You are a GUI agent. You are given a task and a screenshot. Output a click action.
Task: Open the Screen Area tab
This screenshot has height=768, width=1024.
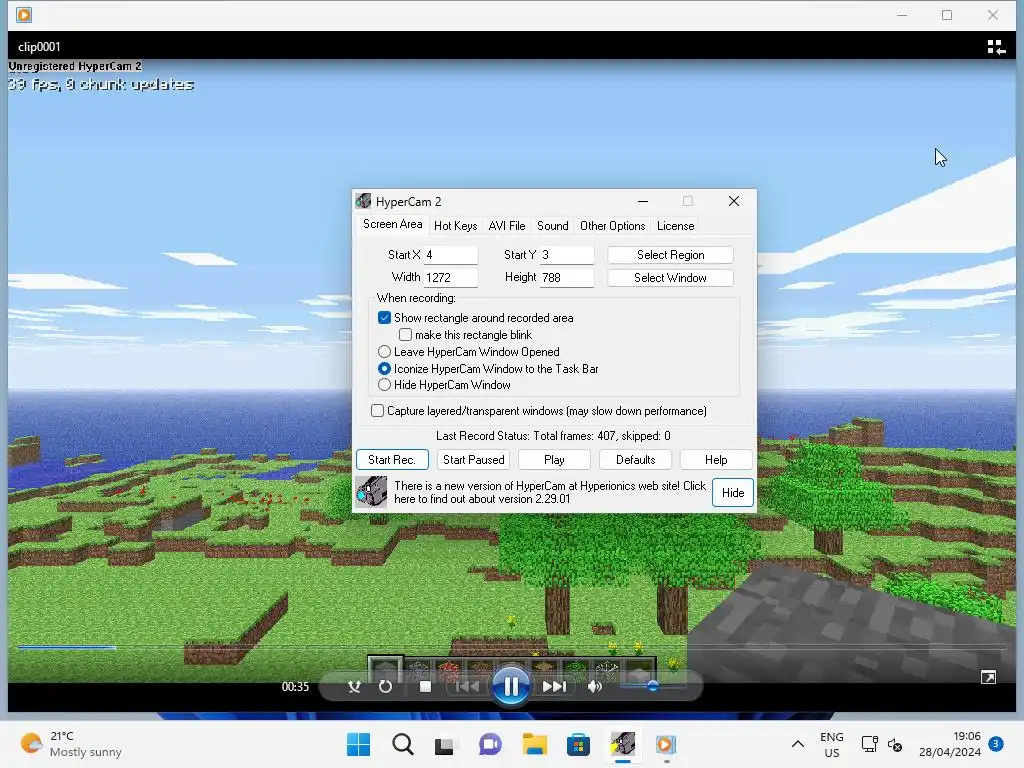(392, 224)
